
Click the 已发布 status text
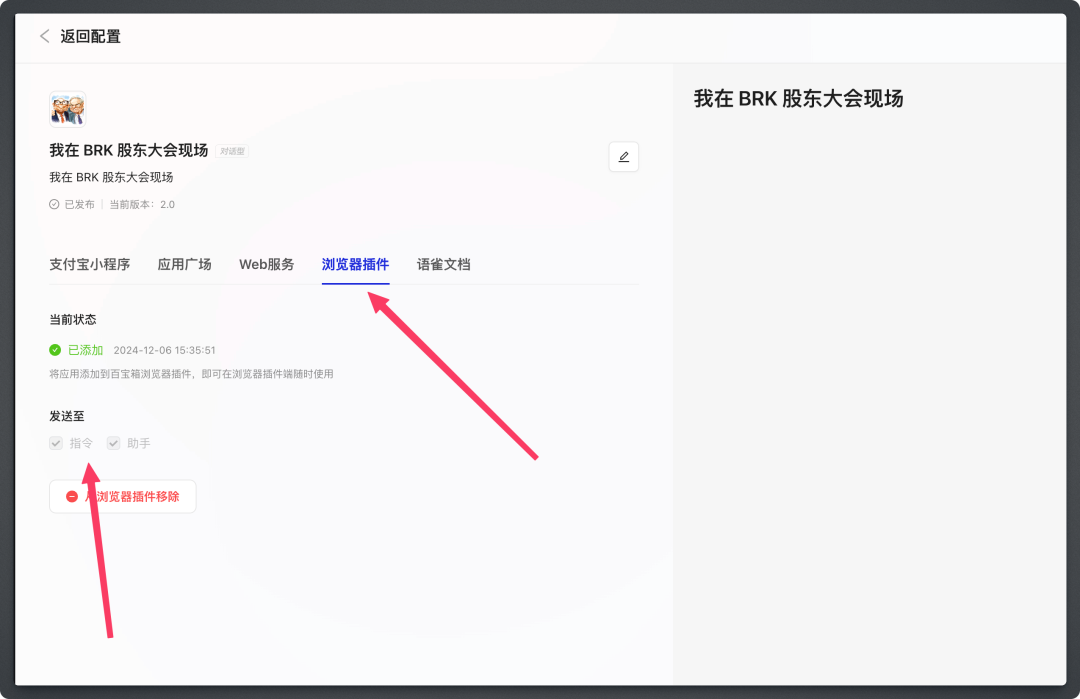coord(79,205)
